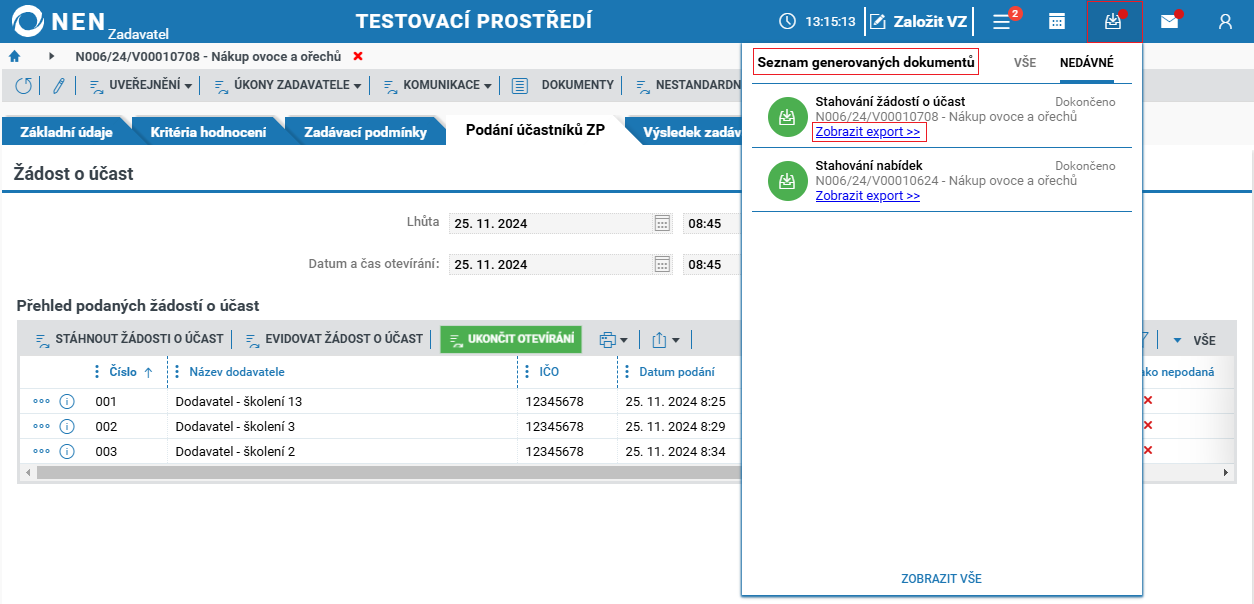This screenshot has width=1254, height=604.
Task: Click the Lhůta time field 08:45
Action: pos(712,223)
